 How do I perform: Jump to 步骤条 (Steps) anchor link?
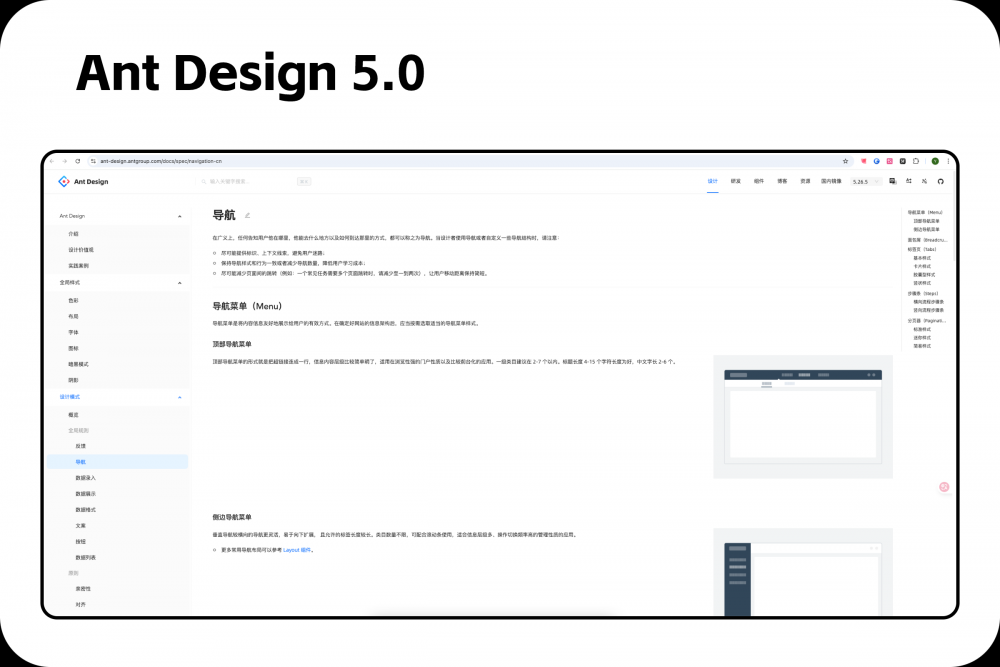click(x=923, y=293)
